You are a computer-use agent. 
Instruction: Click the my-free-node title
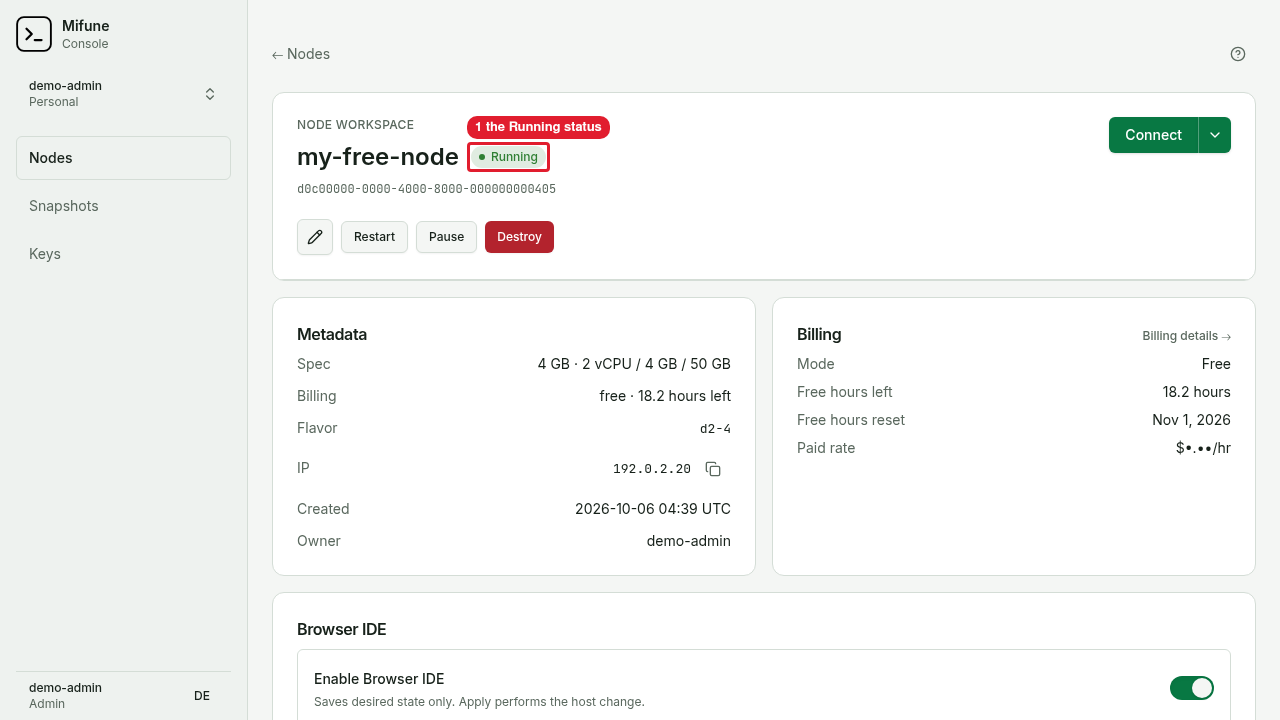[x=378, y=157]
